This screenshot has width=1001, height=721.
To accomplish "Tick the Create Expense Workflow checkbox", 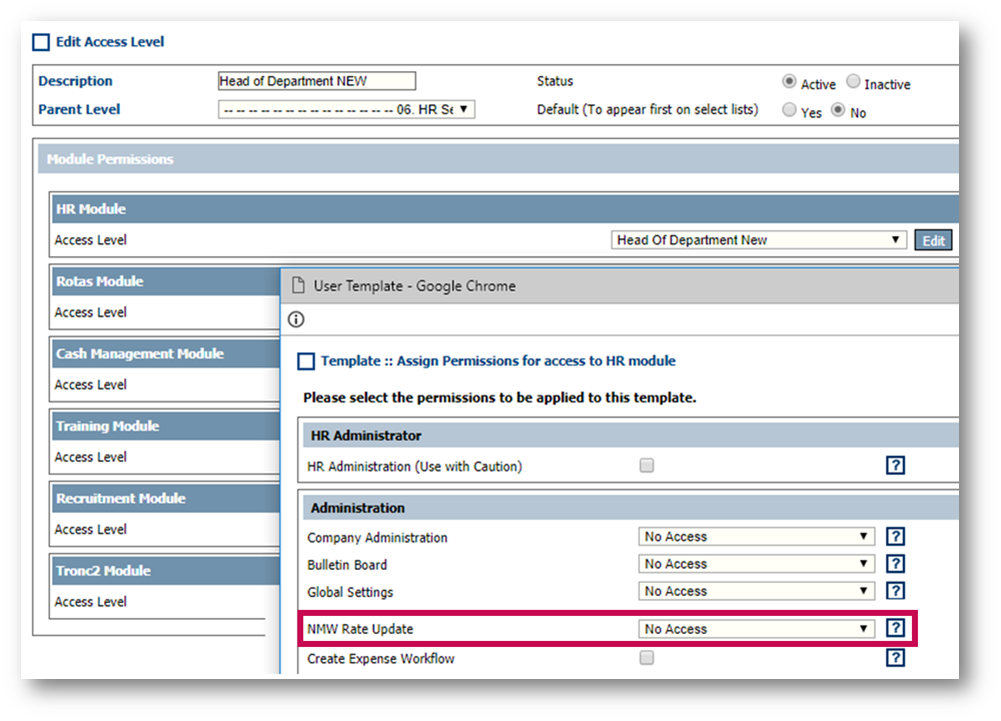I will tap(647, 657).
